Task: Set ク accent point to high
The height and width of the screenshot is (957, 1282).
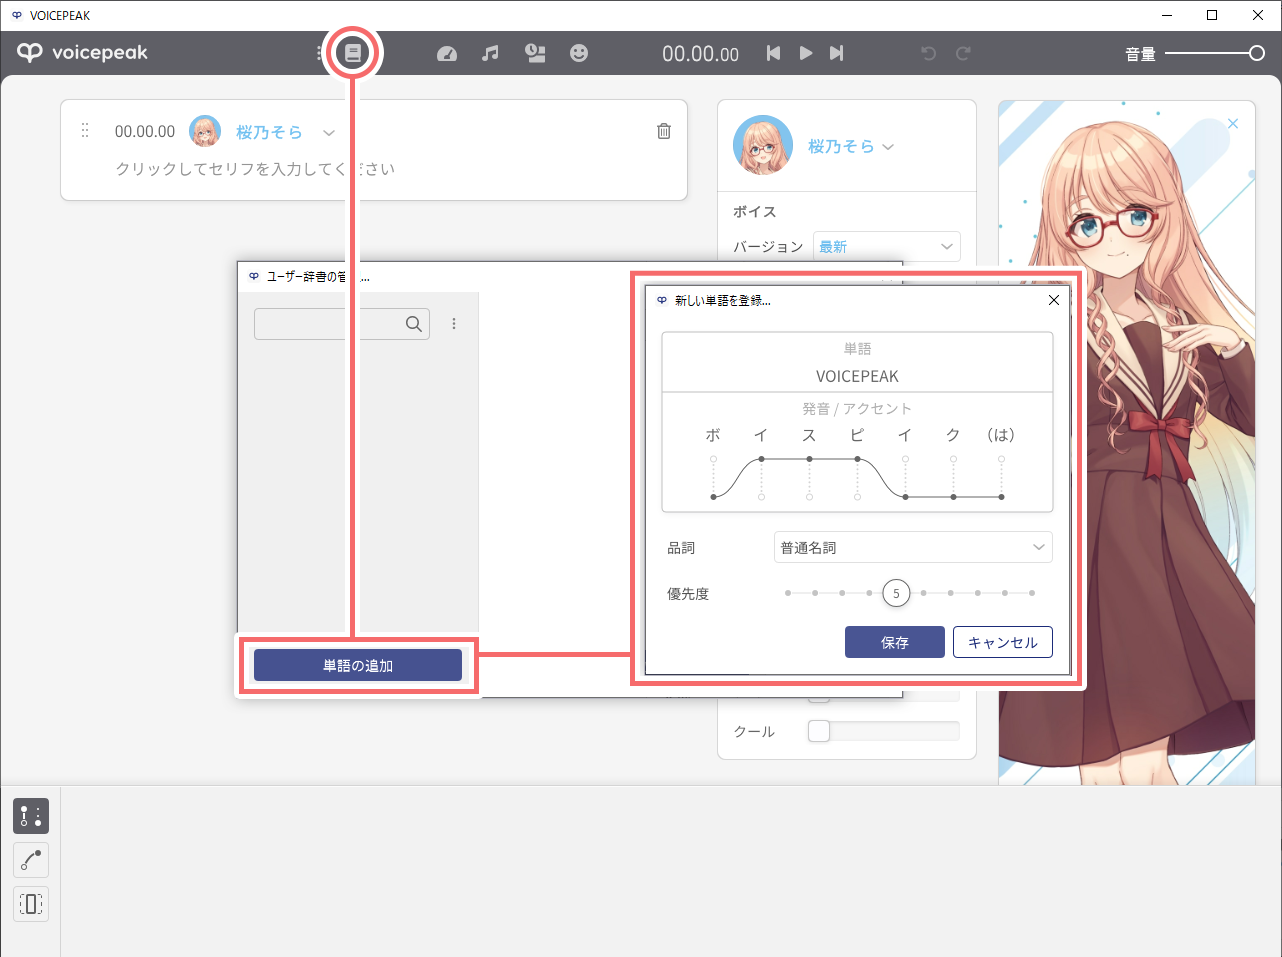Action: 953,459
